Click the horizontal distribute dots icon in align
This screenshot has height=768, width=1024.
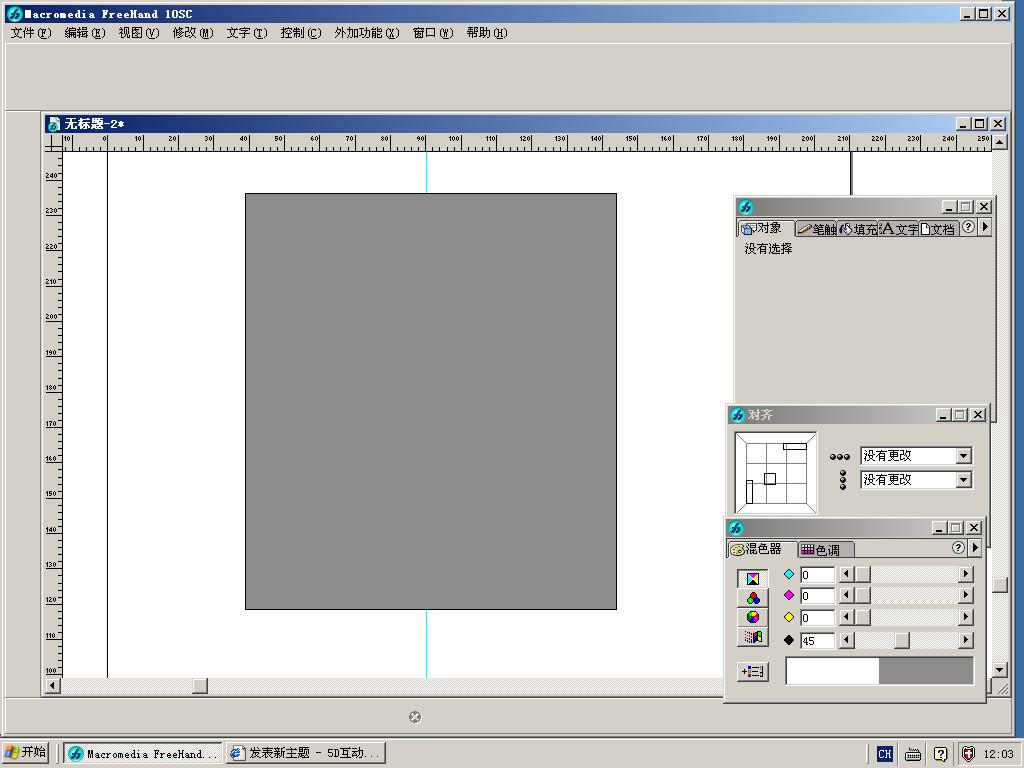[840, 456]
